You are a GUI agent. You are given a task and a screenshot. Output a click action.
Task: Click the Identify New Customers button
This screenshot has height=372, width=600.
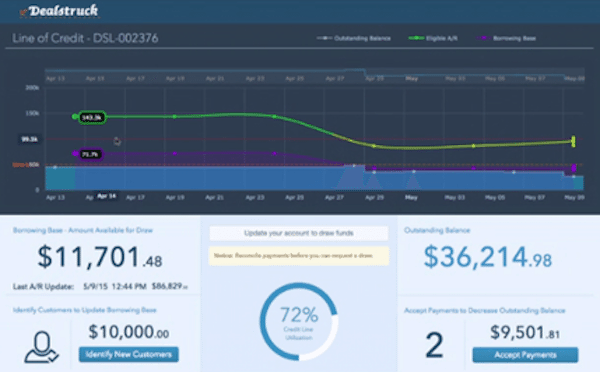pos(129,354)
